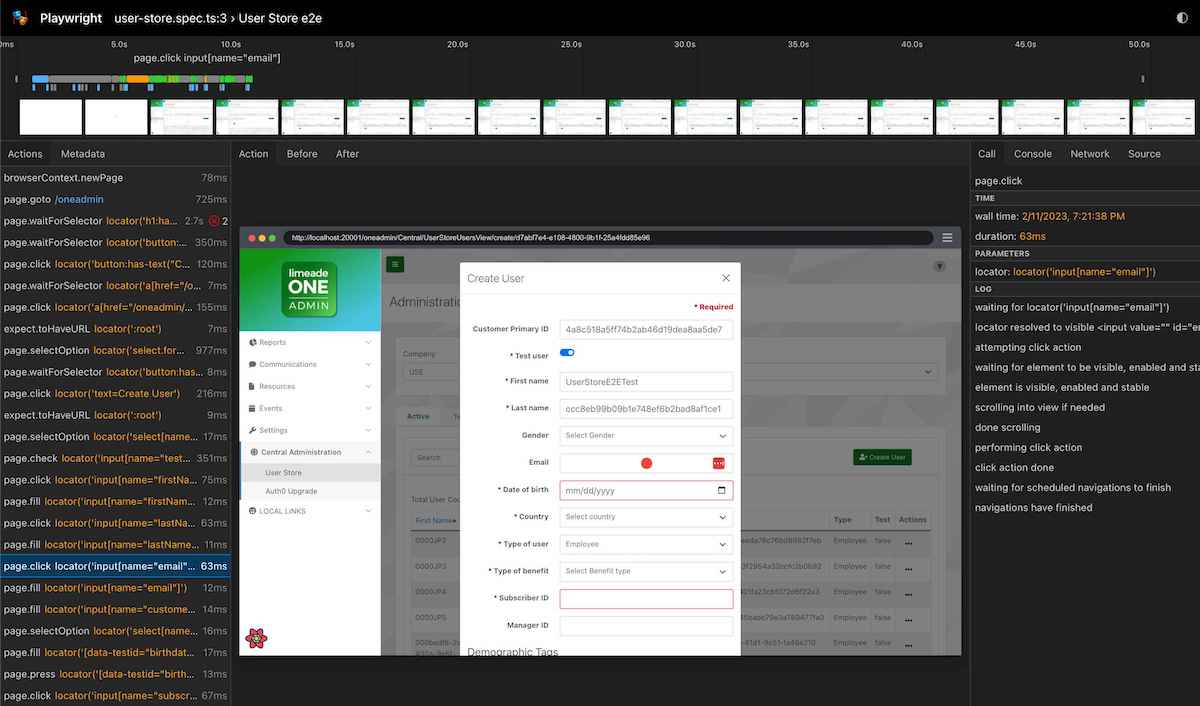Close the Create User dialog
The height and width of the screenshot is (706, 1200).
pyautogui.click(x=726, y=278)
